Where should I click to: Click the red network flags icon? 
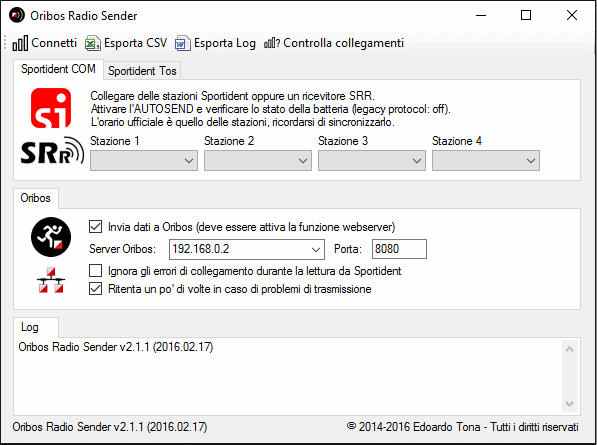(51, 280)
